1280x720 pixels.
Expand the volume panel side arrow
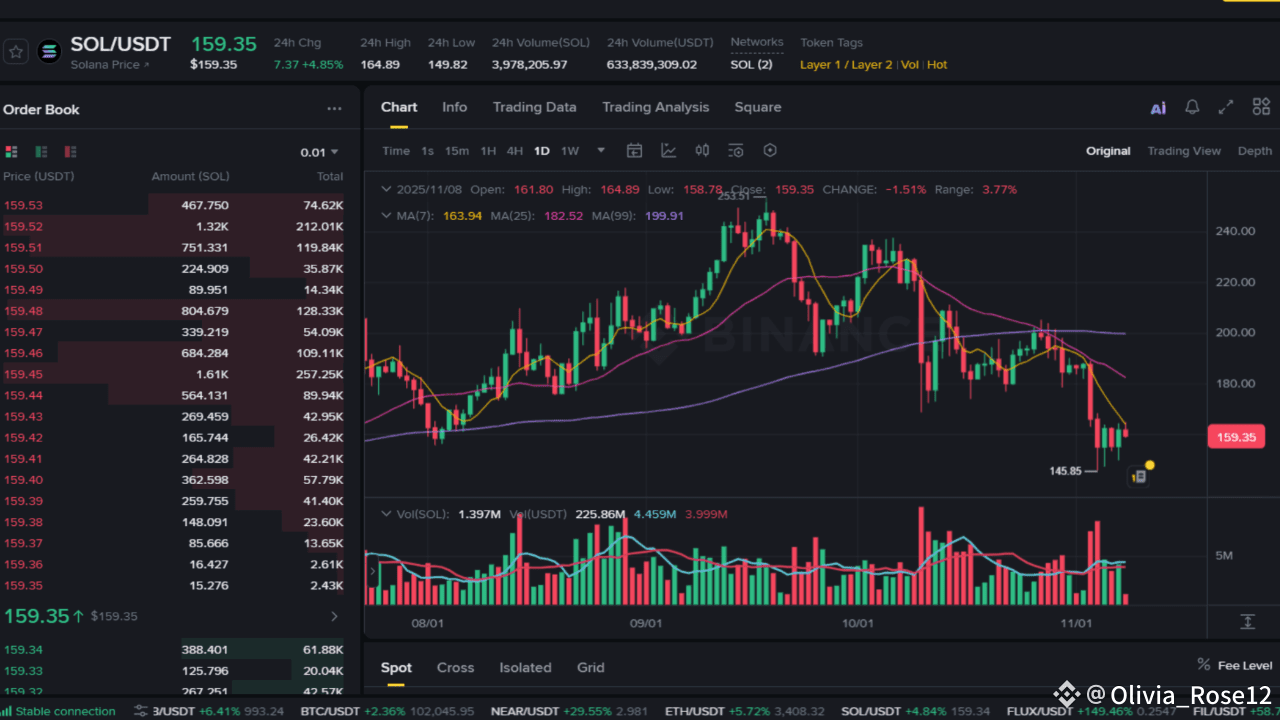[372, 571]
